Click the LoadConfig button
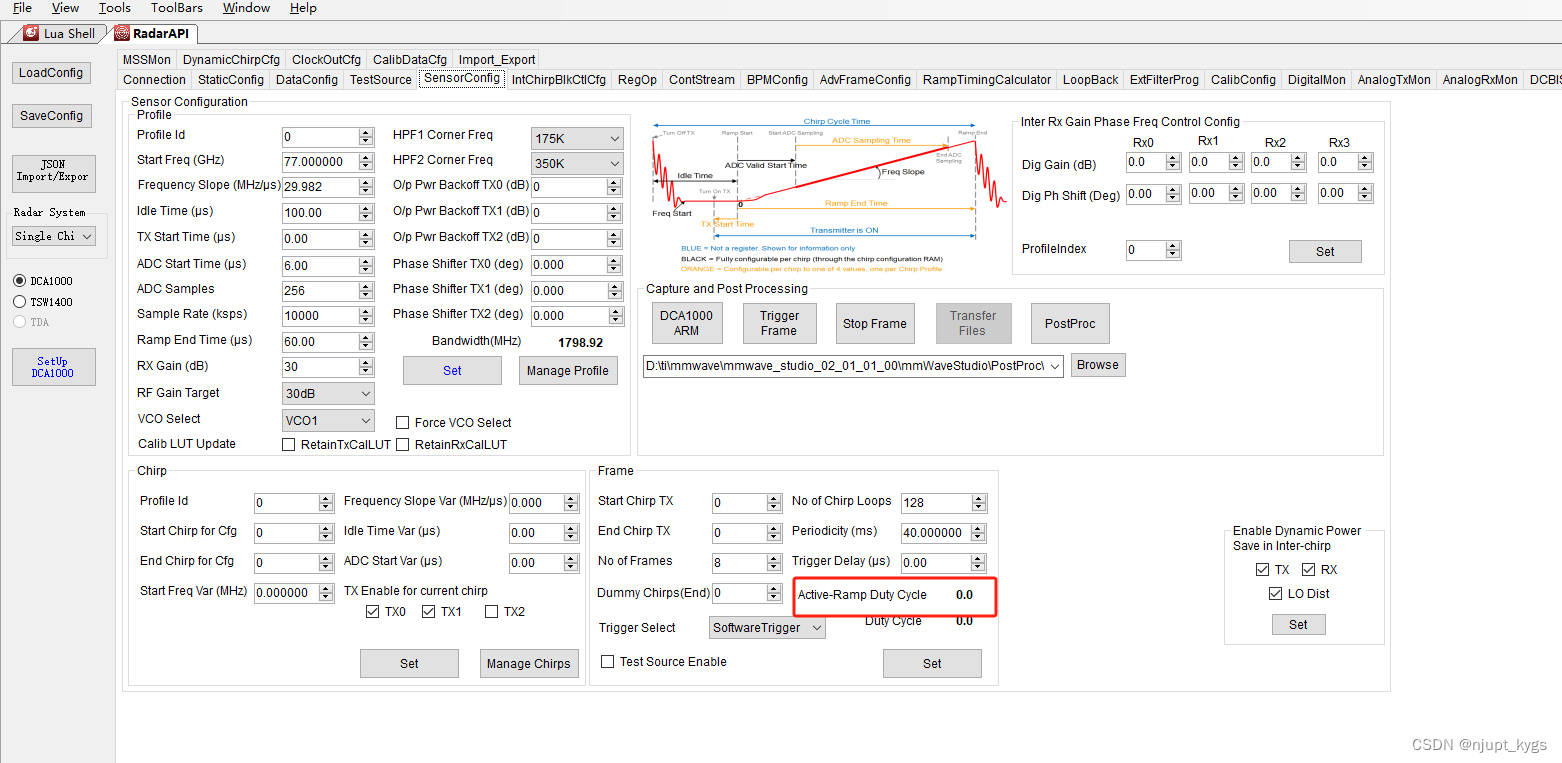1562x763 pixels. click(51, 73)
